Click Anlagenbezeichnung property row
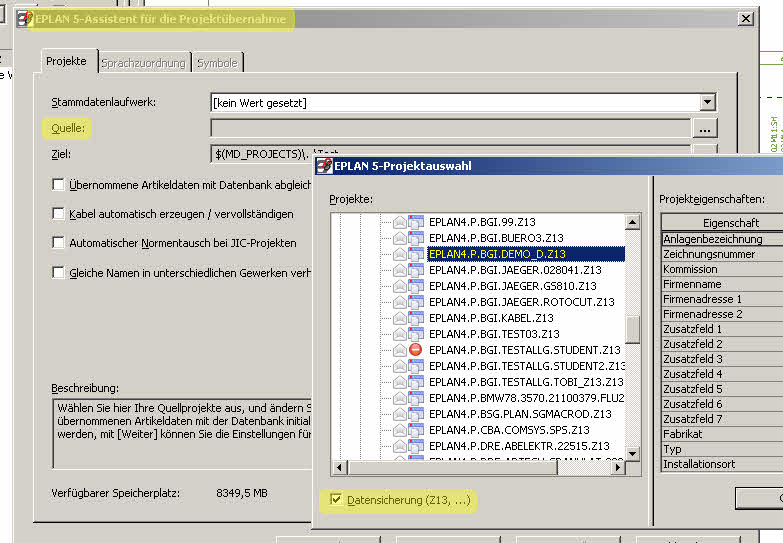 click(722, 239)
